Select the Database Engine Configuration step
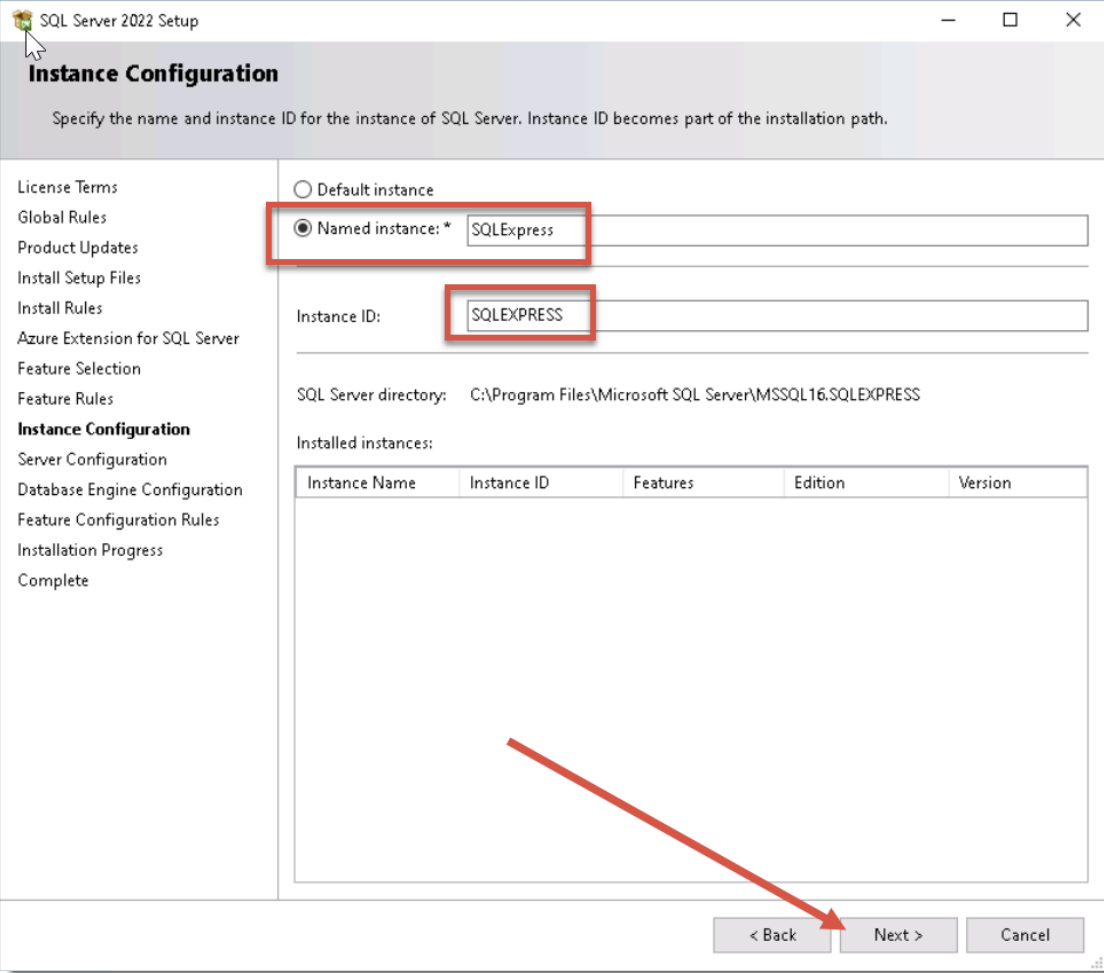1104x973 pixels. coord(130,490)
